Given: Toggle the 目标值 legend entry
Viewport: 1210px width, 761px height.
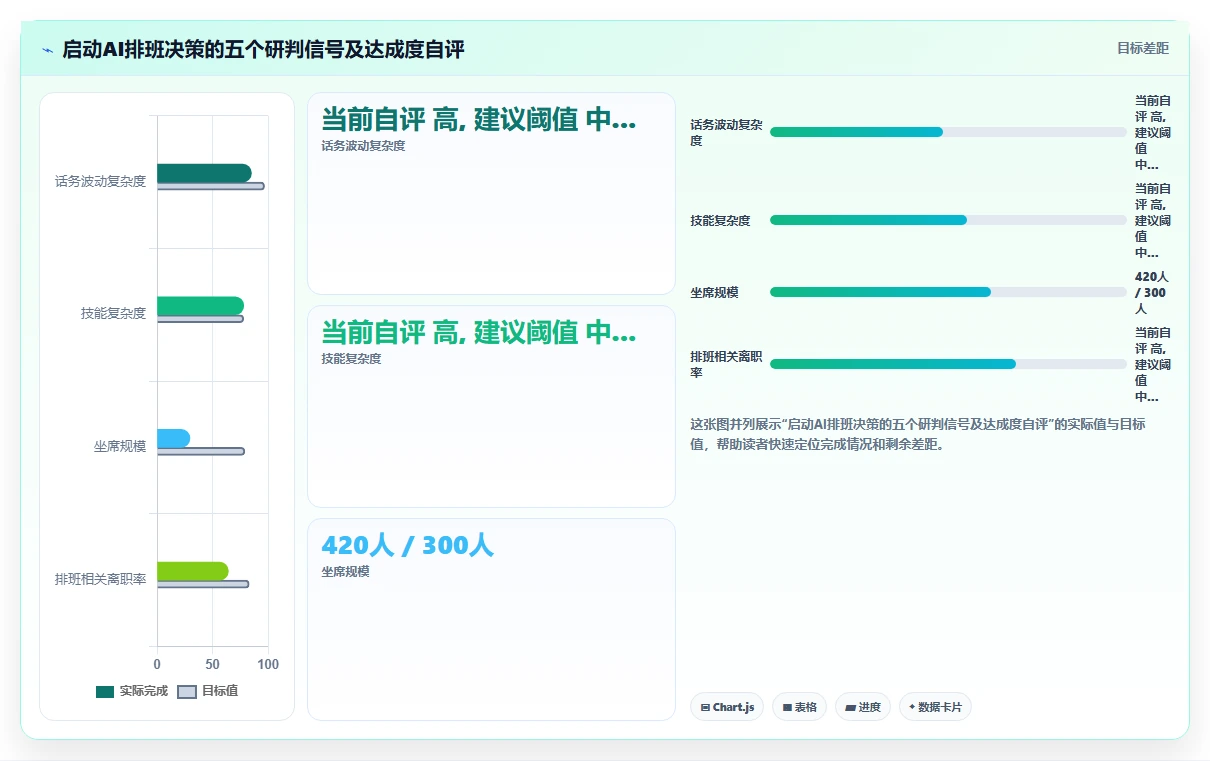Looking at the screenshot, I should pyautogui.click(x=208, y=691).
